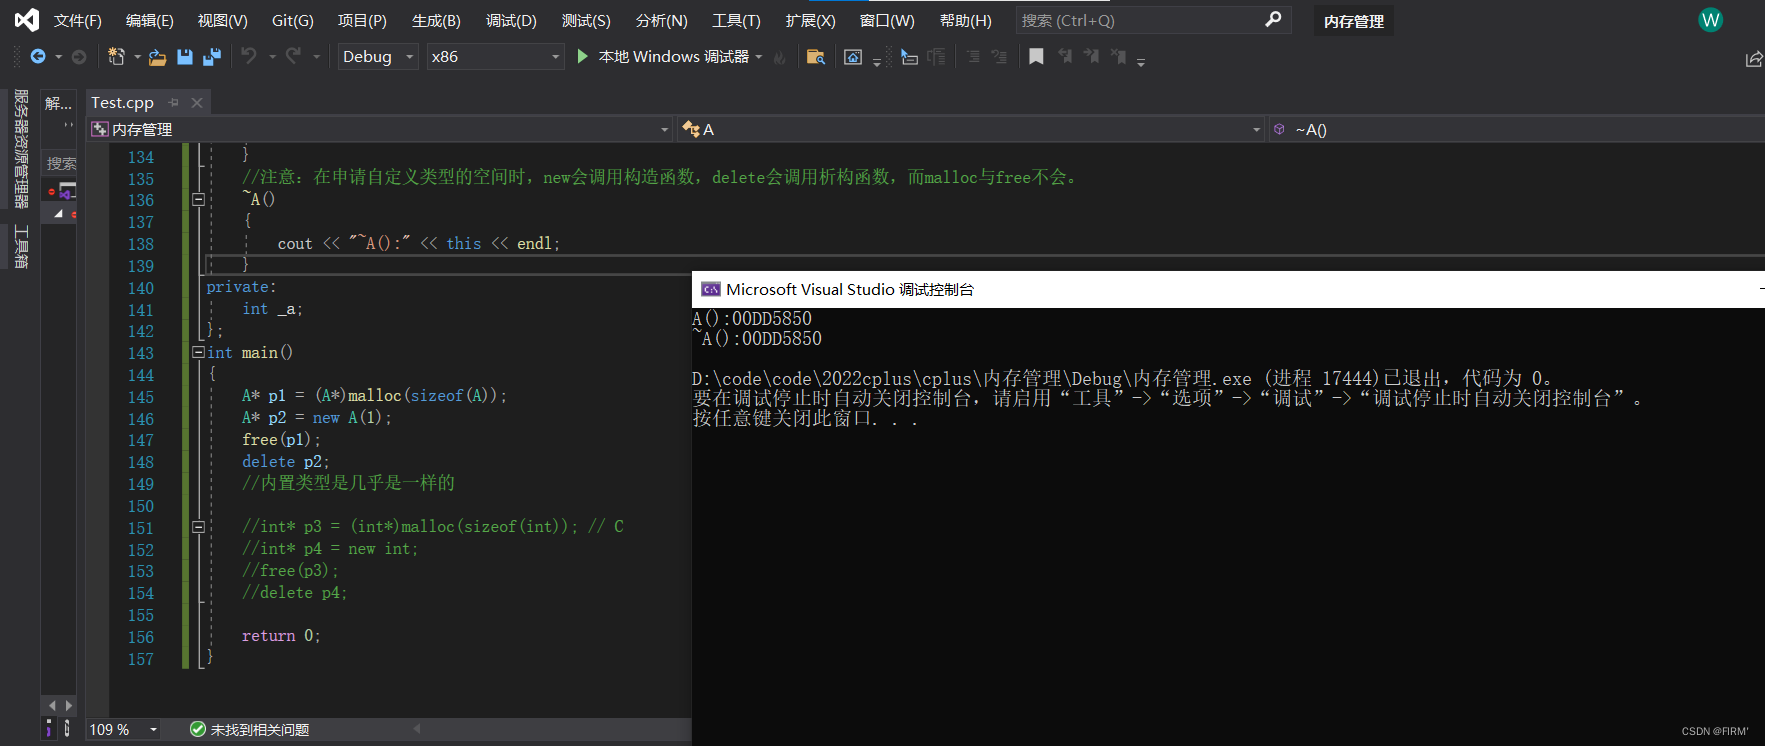This screenshot has height=746, width=1765.
Task: Open the Debug configuration dropdown
Action: (x=377, y=57)
